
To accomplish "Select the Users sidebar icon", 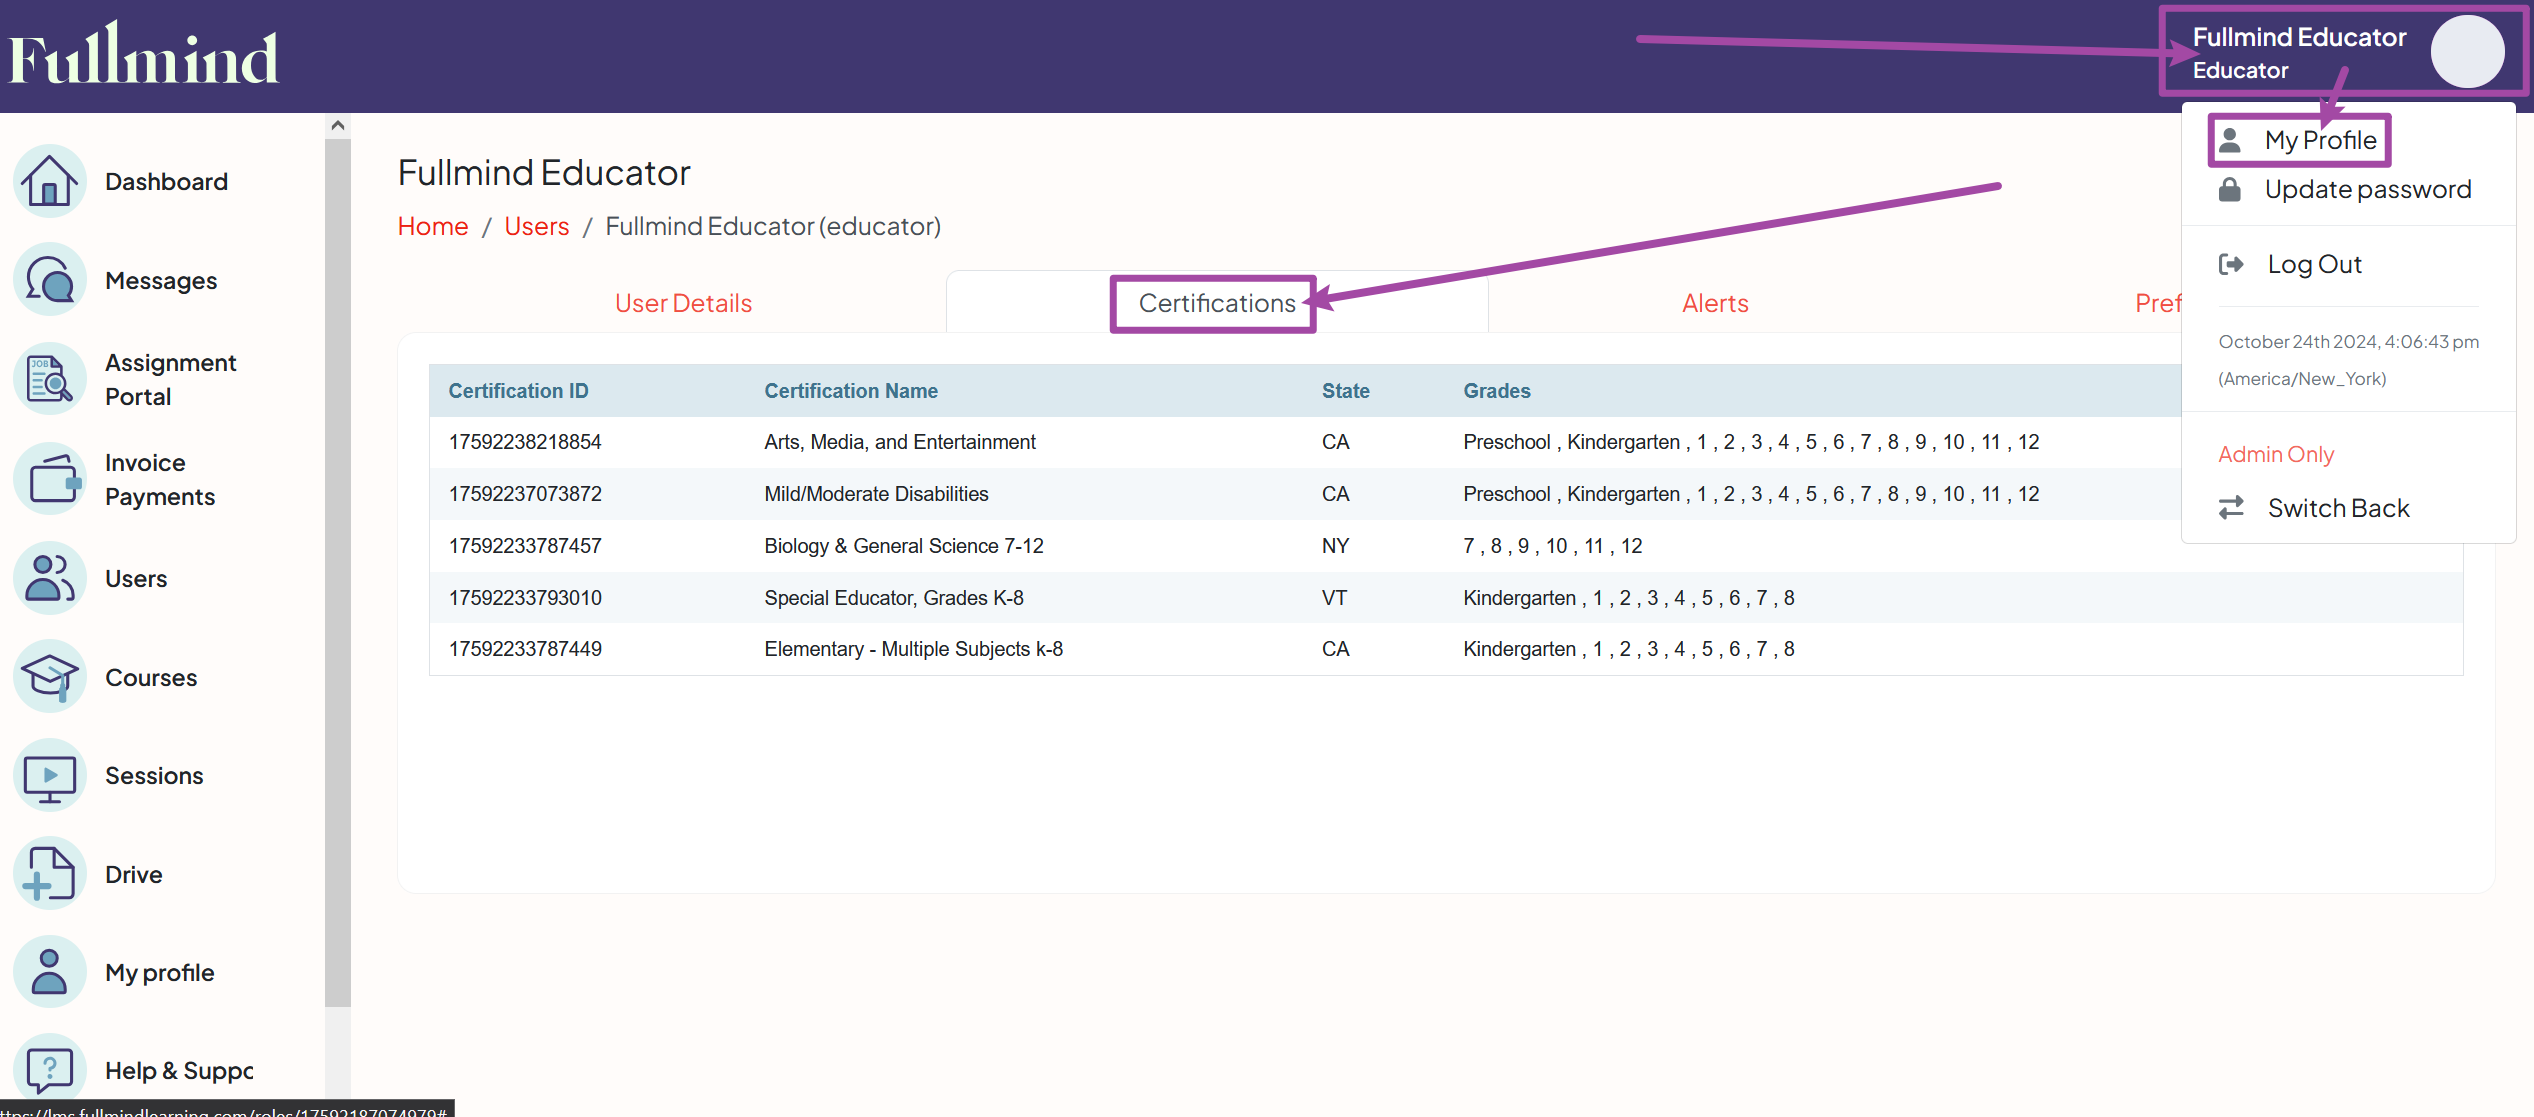I will click(x=49, y=578).
